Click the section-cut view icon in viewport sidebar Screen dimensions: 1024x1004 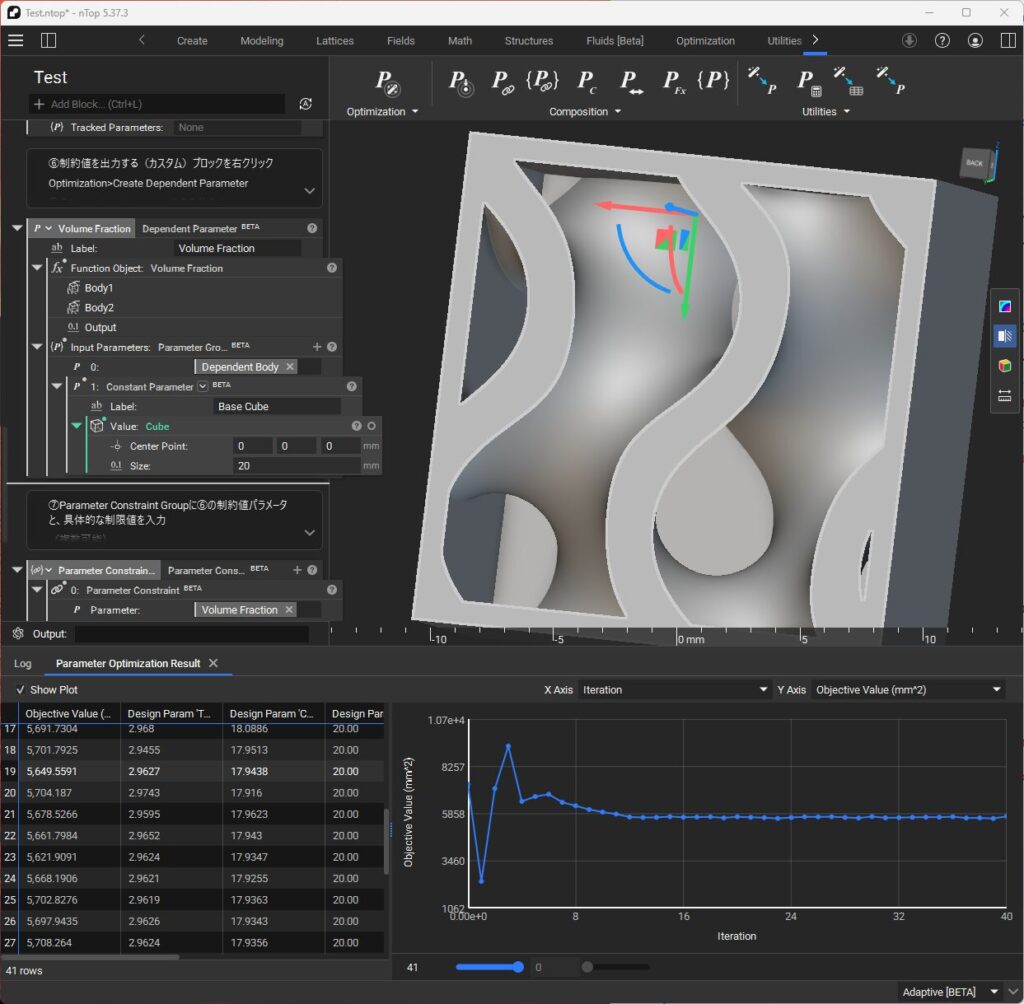click(1005, 336)
